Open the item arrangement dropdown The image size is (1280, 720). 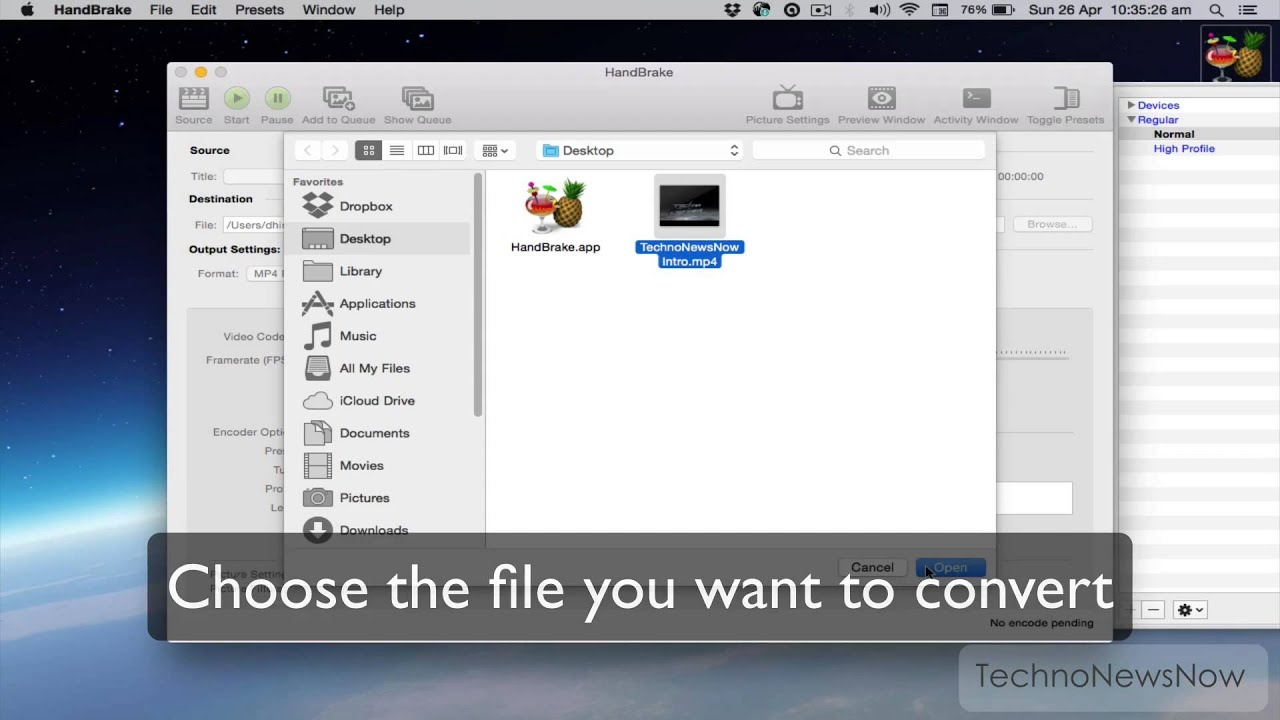pyautogui.click(x=495, y=150)
